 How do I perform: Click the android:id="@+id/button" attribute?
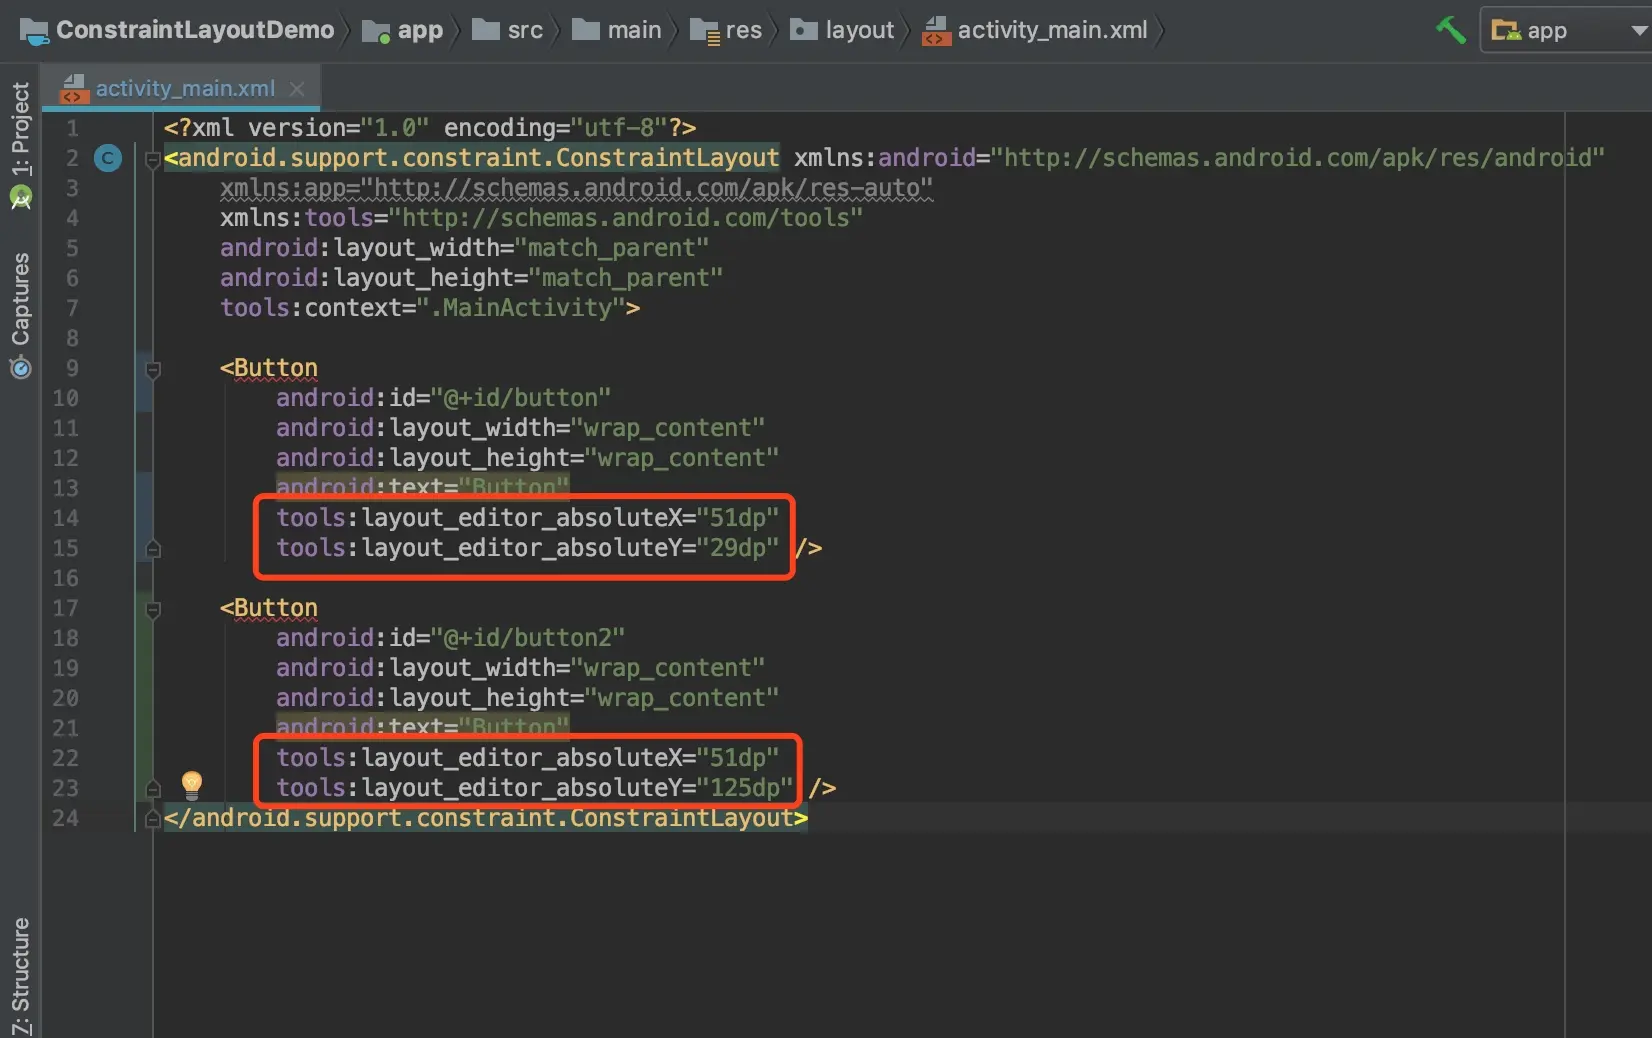tap(443, 398)
